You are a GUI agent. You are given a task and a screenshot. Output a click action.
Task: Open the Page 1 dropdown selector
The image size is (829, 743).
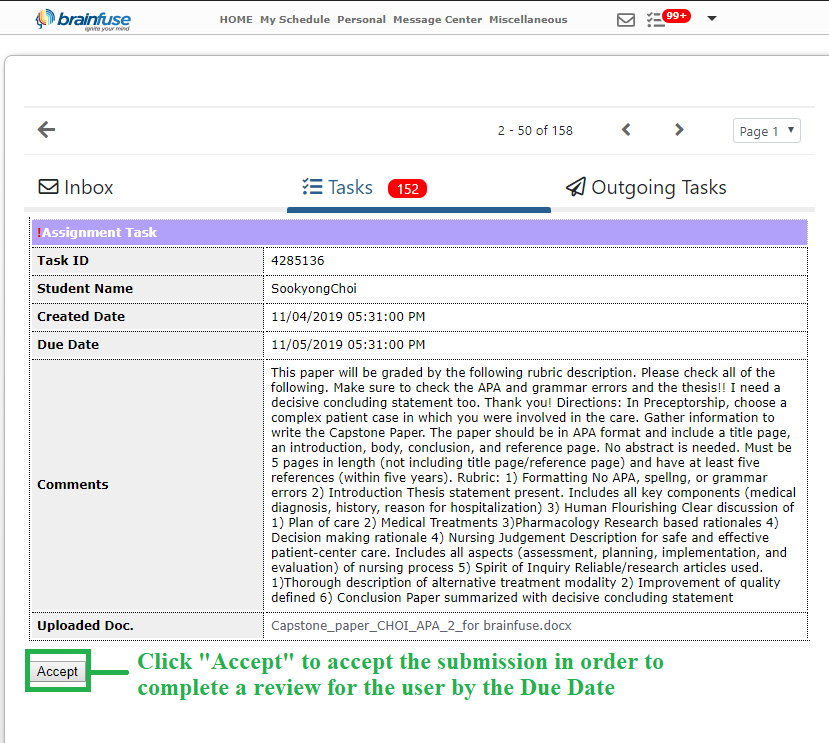pos(766,131)
